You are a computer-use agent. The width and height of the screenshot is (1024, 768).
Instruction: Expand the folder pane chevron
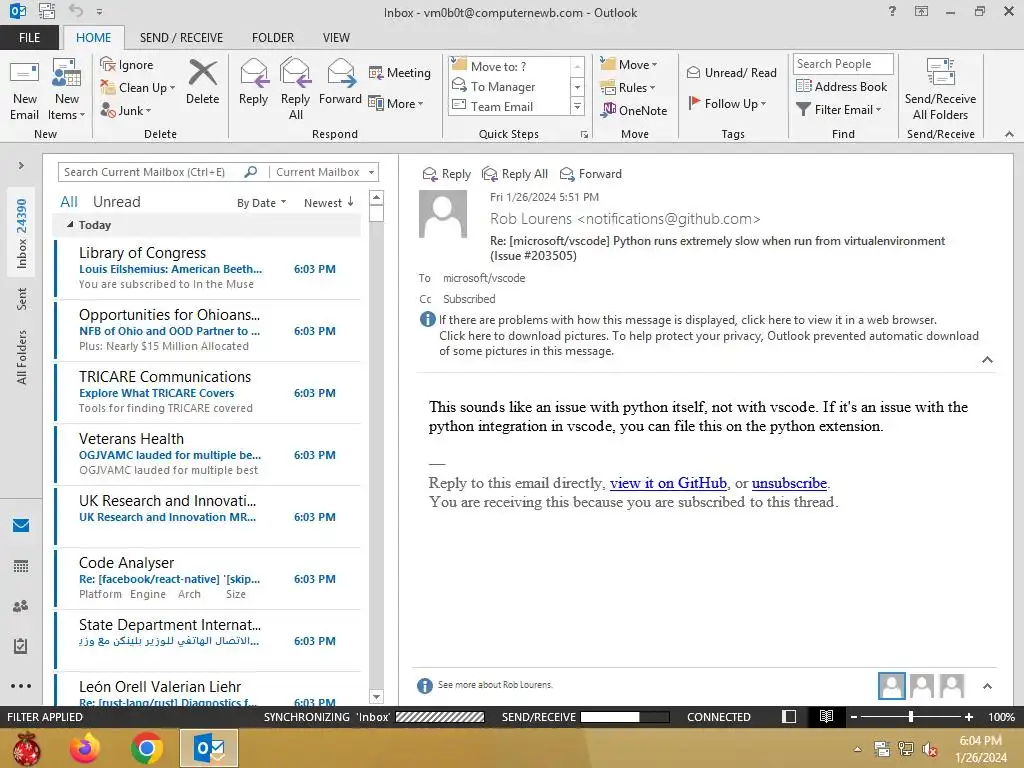coord(21,165)
